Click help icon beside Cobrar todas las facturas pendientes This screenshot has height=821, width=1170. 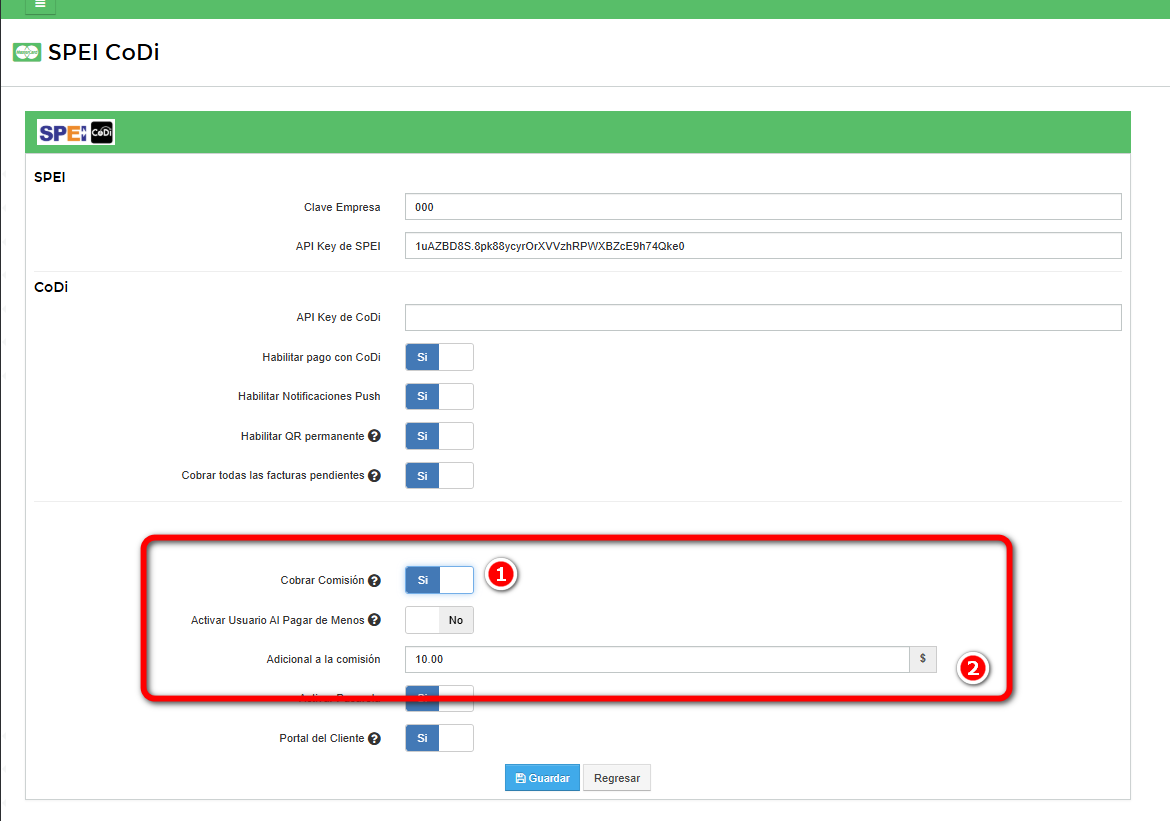click(374, 476)
